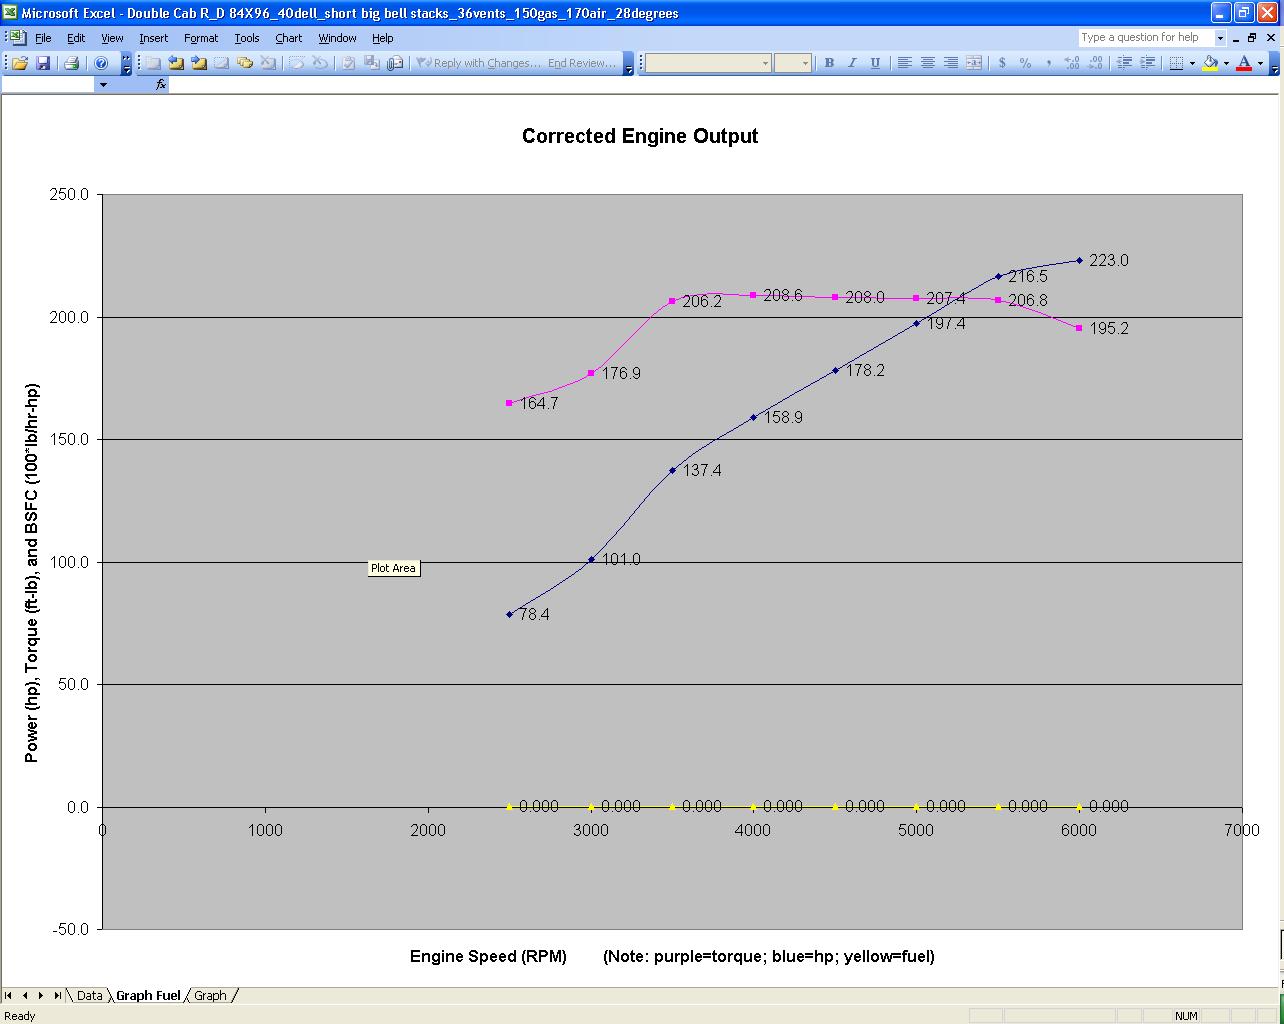The height and width of the screenshot is (1024, 1284).
Task: Click the Currency Style dollar icon
Action: (x=1002, y=63)
